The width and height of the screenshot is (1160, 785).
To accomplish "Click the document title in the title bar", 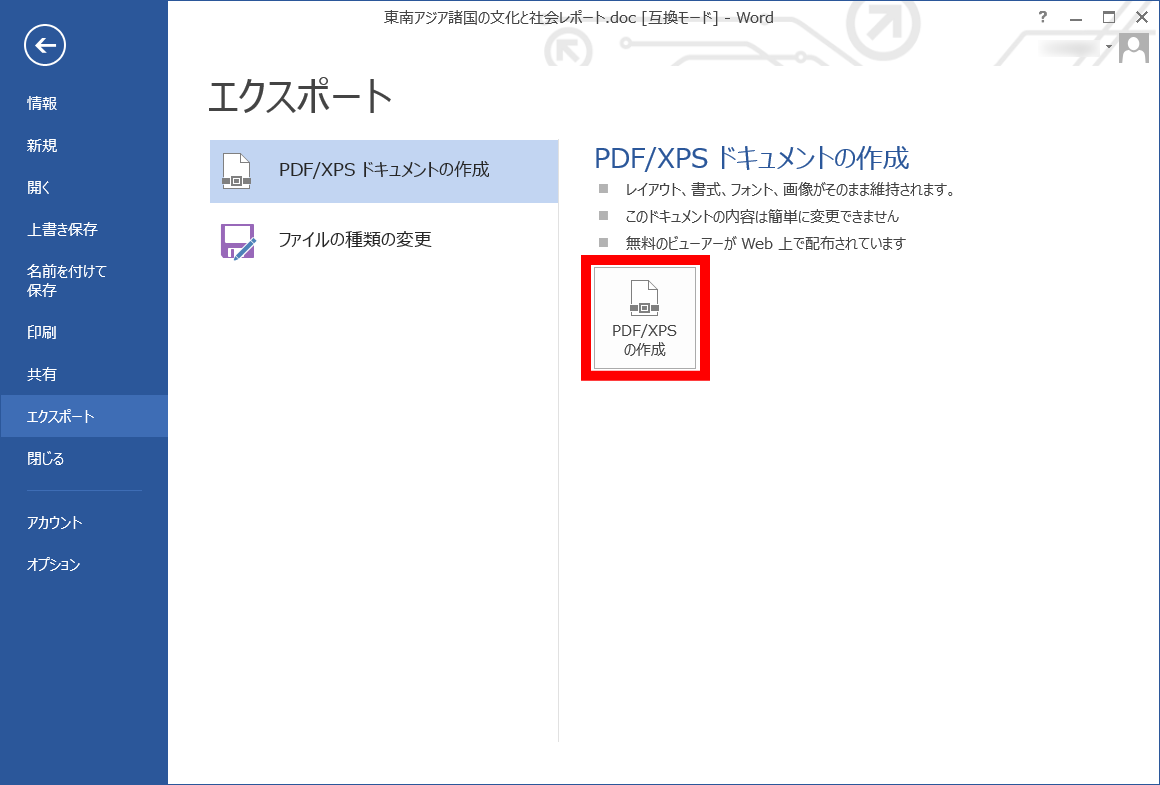I will [x=578, y=17].
